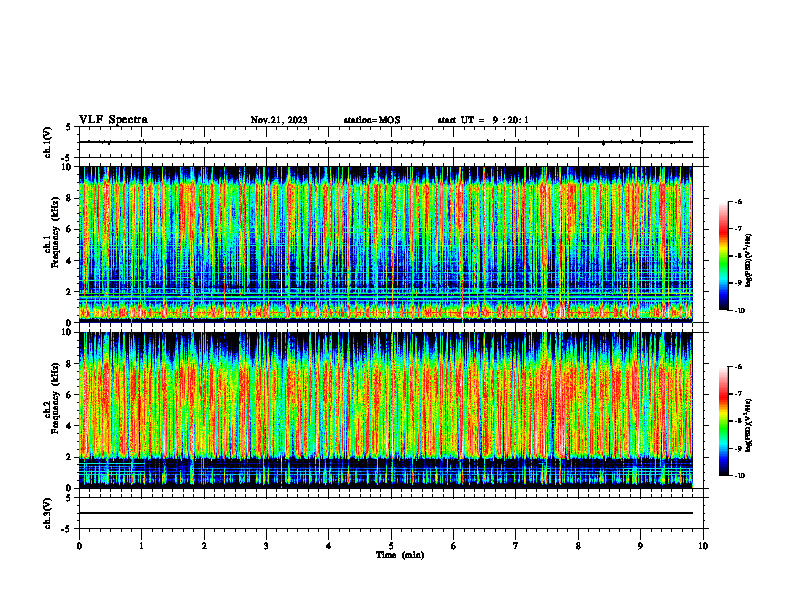792x612 pixels.
Task: Click the "5" voltage tick beside ch.1(V)
Action: pyautogui.click(x=68, y=128)
